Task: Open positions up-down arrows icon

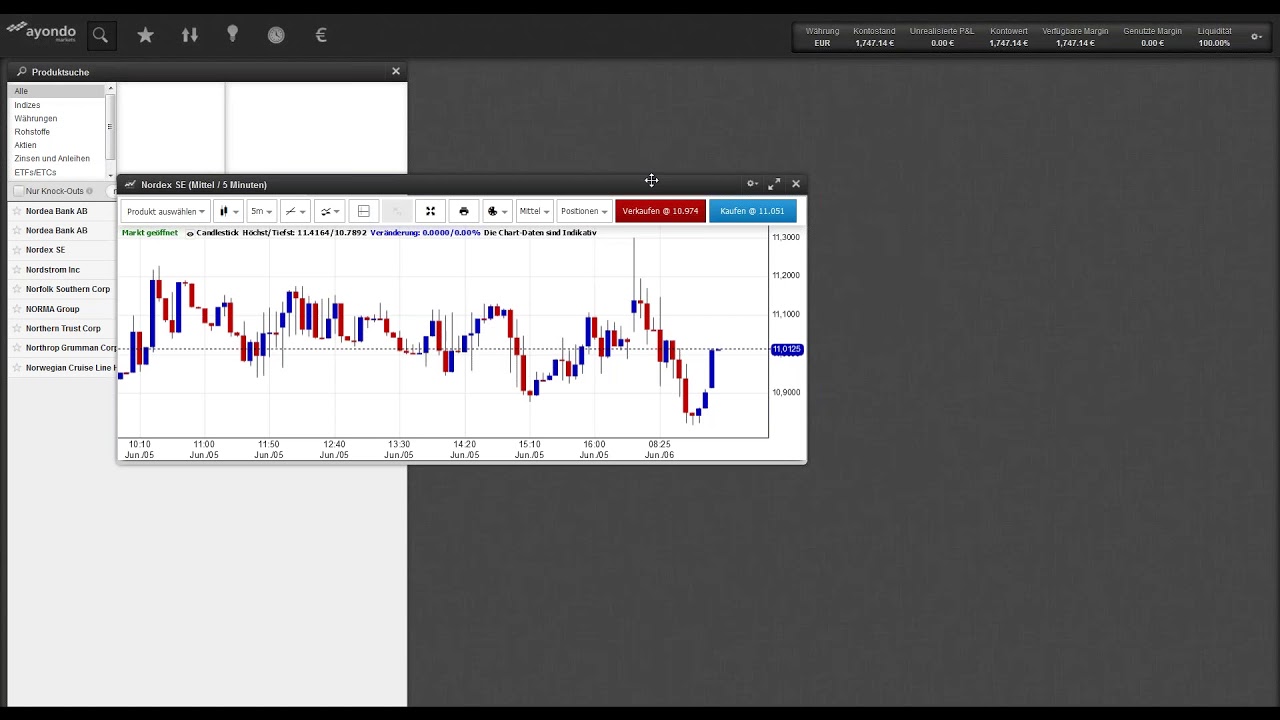Action: (190, 35)
